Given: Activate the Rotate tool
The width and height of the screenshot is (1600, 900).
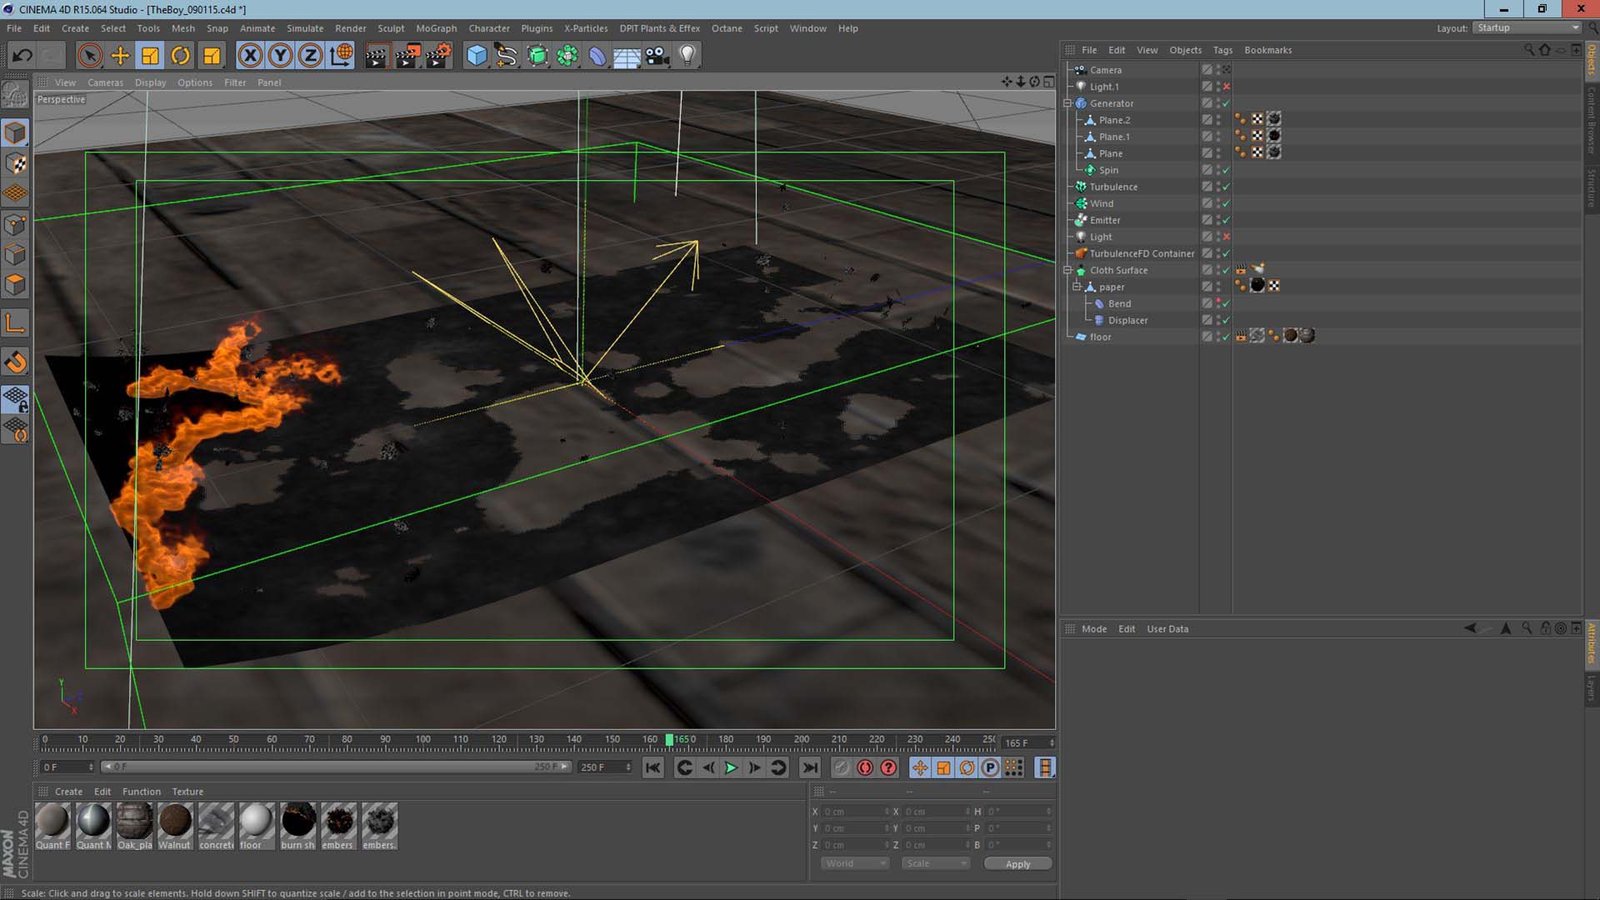Looking at the screenshot, I should [181, 56].
